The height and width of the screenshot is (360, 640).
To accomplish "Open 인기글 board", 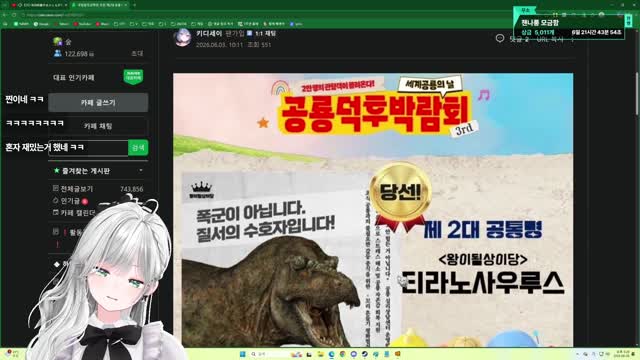I will click(71, 201).
